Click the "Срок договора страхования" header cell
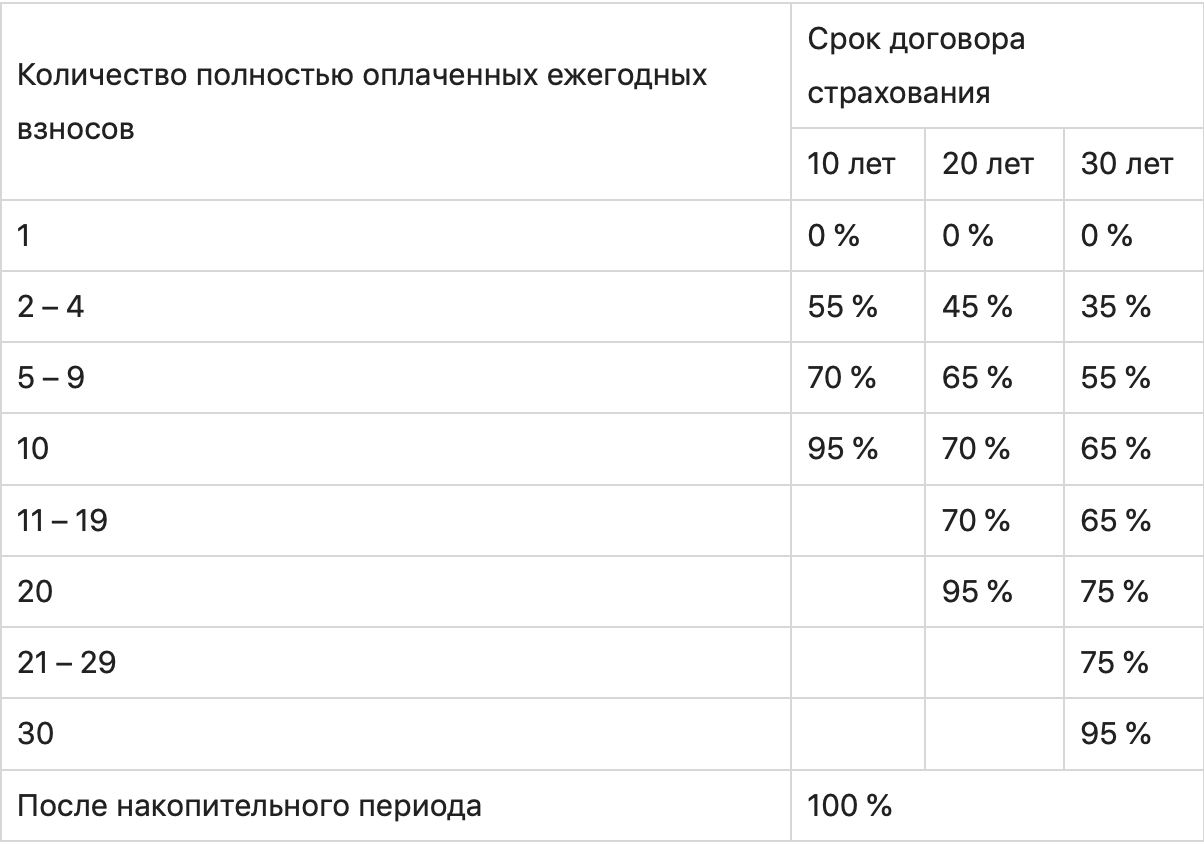 (x=917, y=67)
